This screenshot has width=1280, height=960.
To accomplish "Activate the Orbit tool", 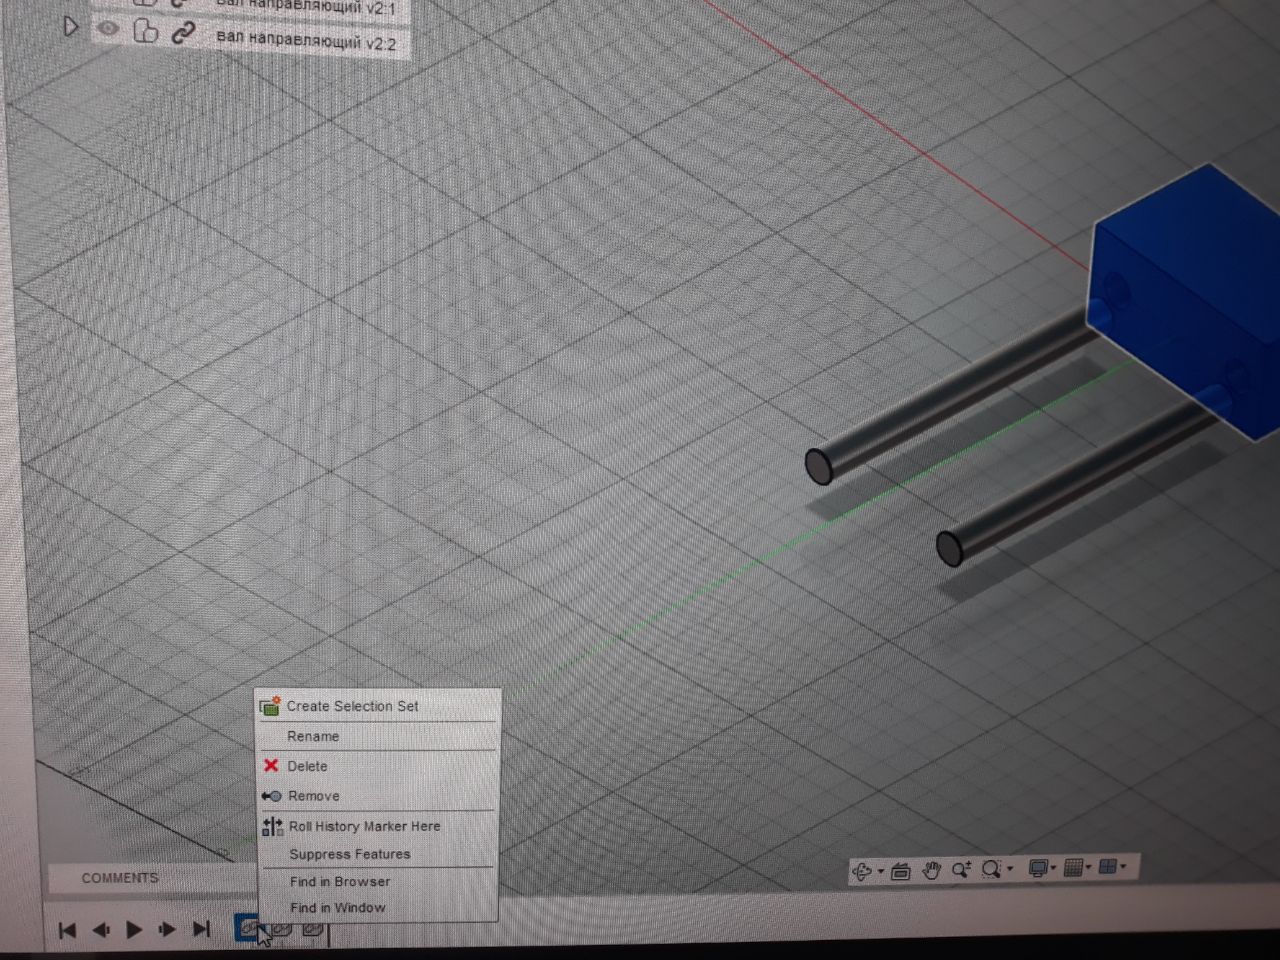I will (861, 871).
